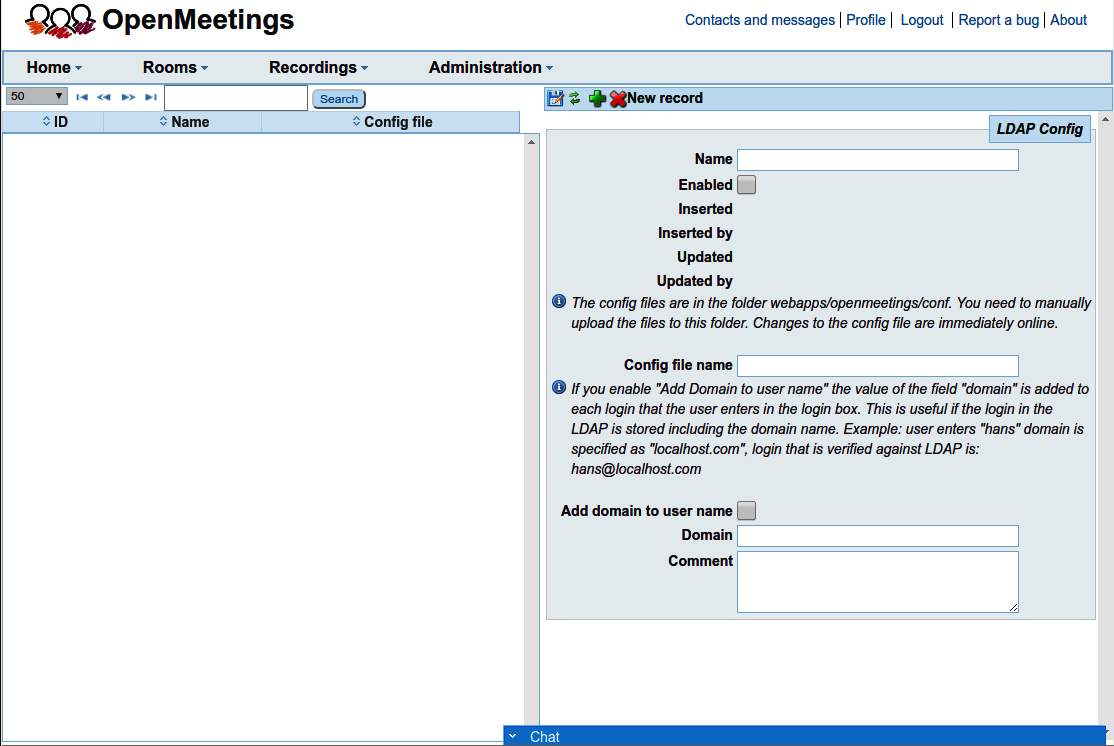Click scroll-up arrow of form panel scrollbar
1114x746 pixels.
click(x=1105, y=119)
